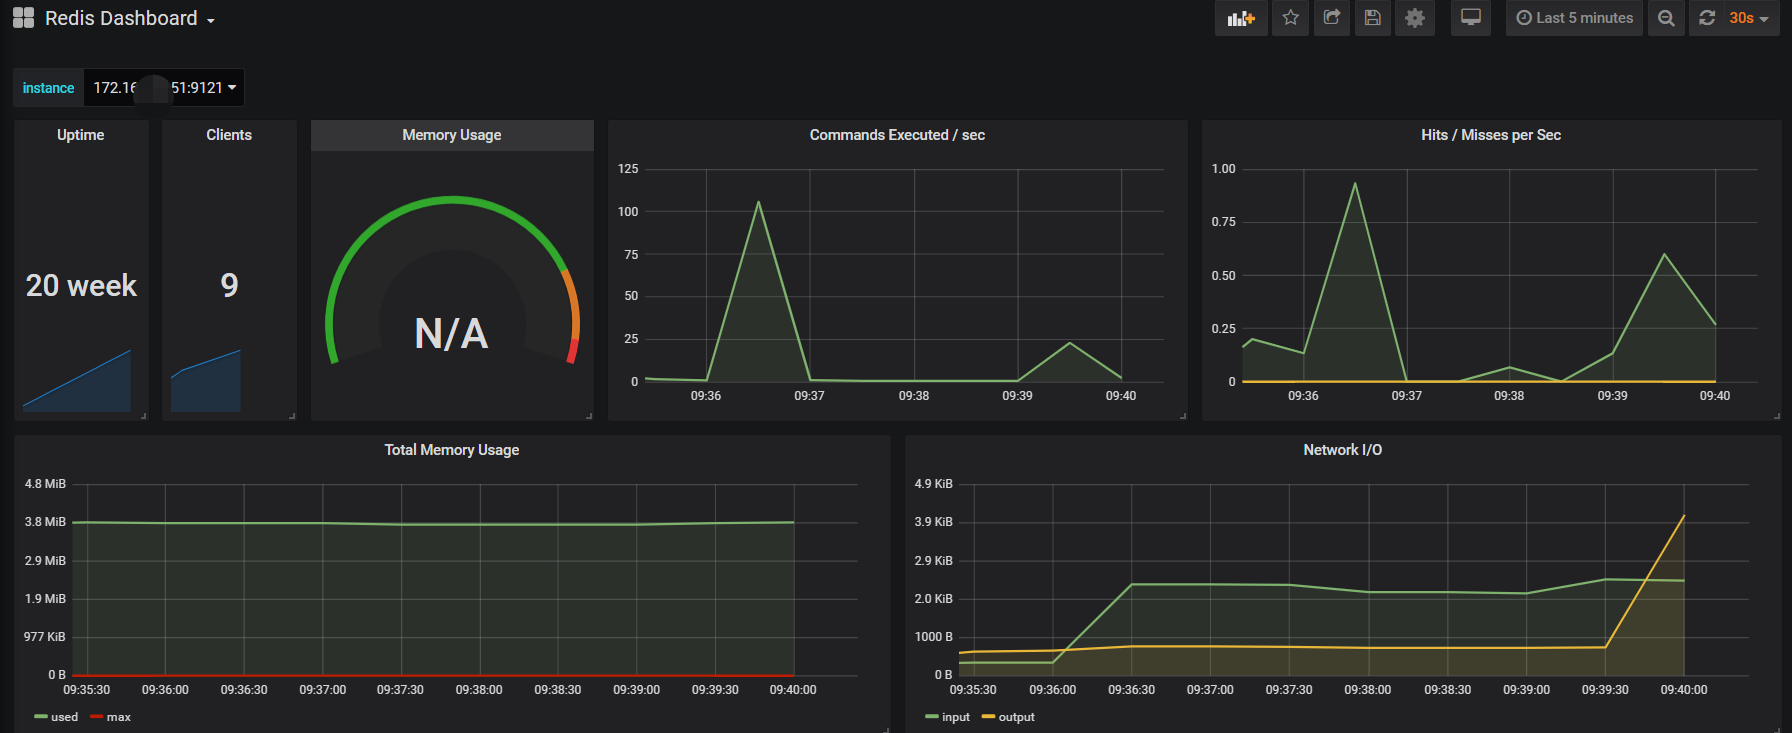Click the 977 KiB axis label

pyautogui.click(x=45, y=637)
